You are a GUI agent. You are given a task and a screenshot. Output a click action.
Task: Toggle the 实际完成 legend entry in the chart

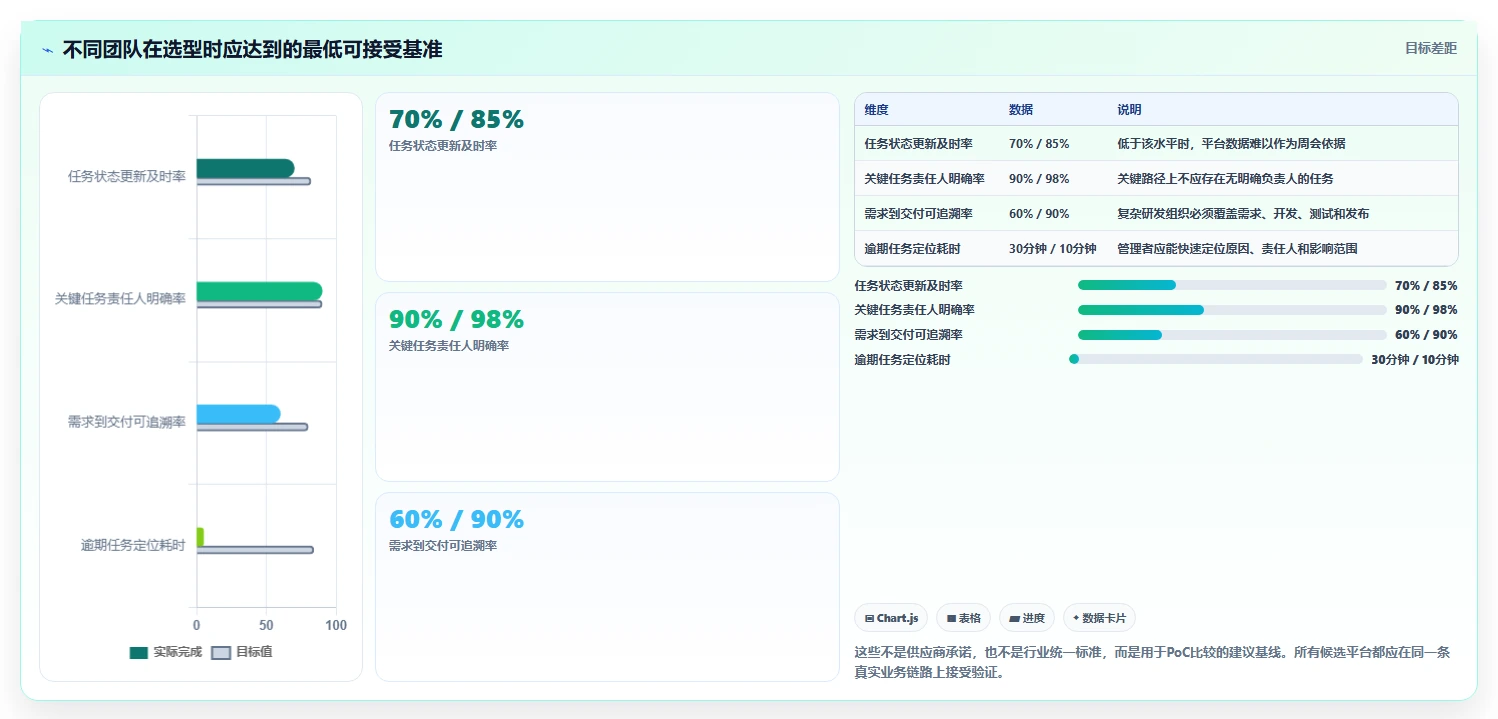pyautogui.click(x=166, y=652)
